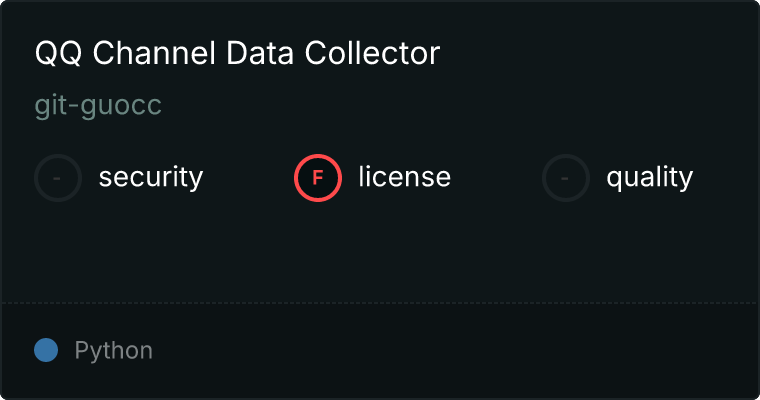Click the letter F inside the license badge

318,178
